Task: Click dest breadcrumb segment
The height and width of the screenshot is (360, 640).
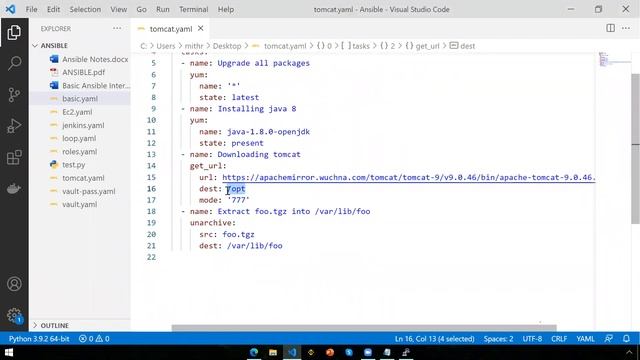Action: 467,46
